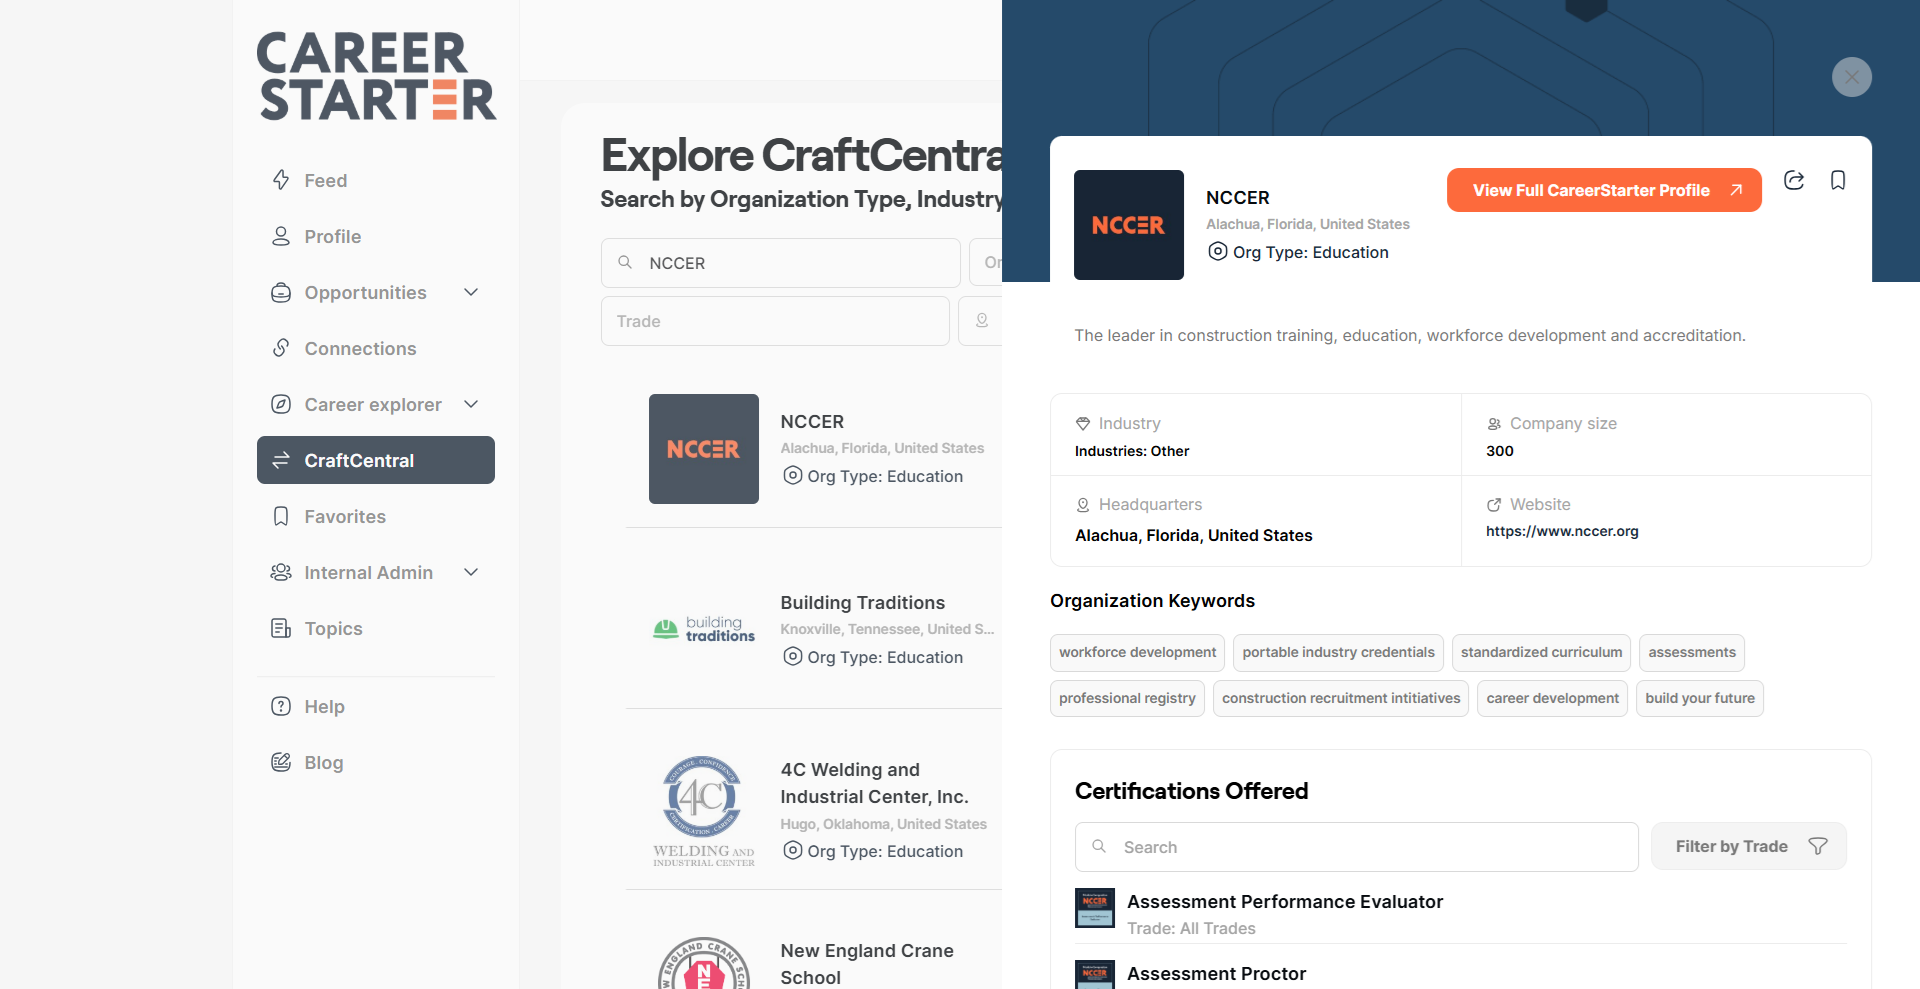Expand the Internal Admin chevron
Image resolution: width=1920 pixels, height=989 pixels.
[471, 573]
